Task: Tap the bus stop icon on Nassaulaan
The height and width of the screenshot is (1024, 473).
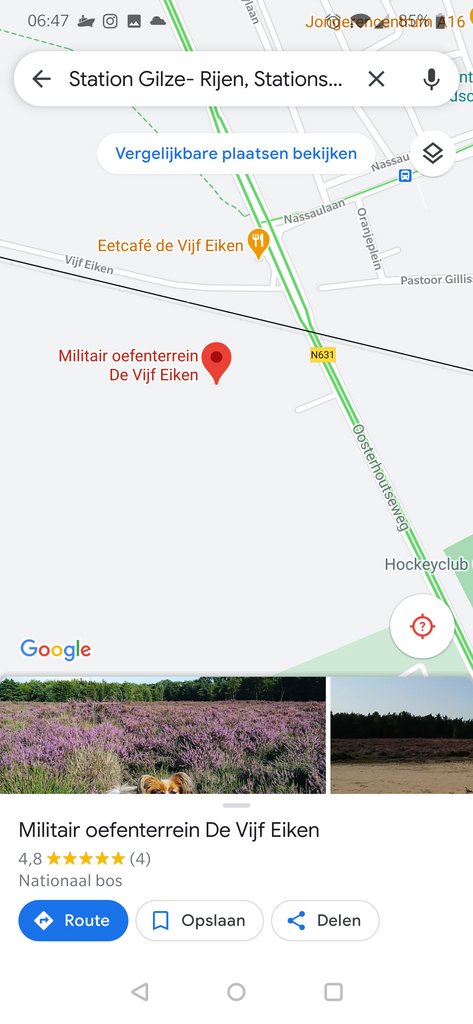Action: [x=406, y=175]
